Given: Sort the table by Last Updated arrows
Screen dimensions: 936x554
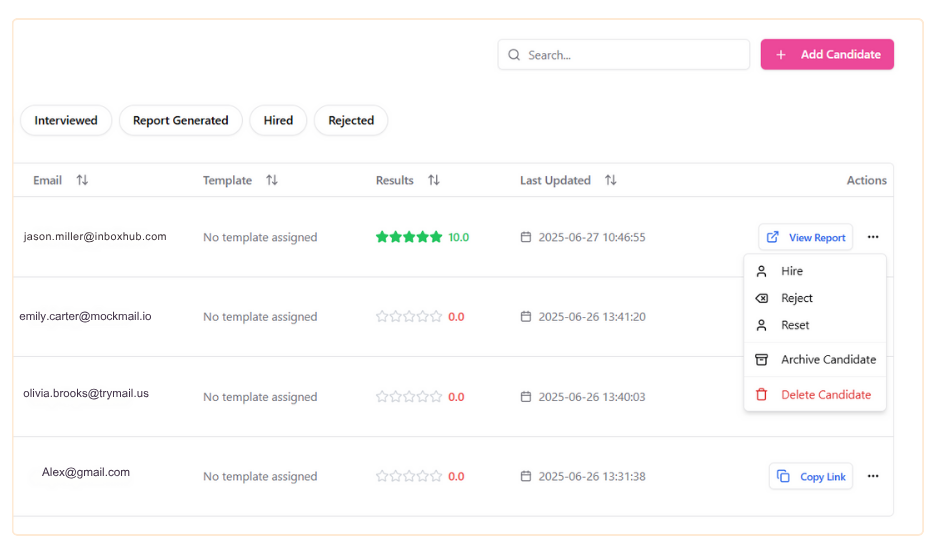Looking at the screenshot, I should [610, 180].
